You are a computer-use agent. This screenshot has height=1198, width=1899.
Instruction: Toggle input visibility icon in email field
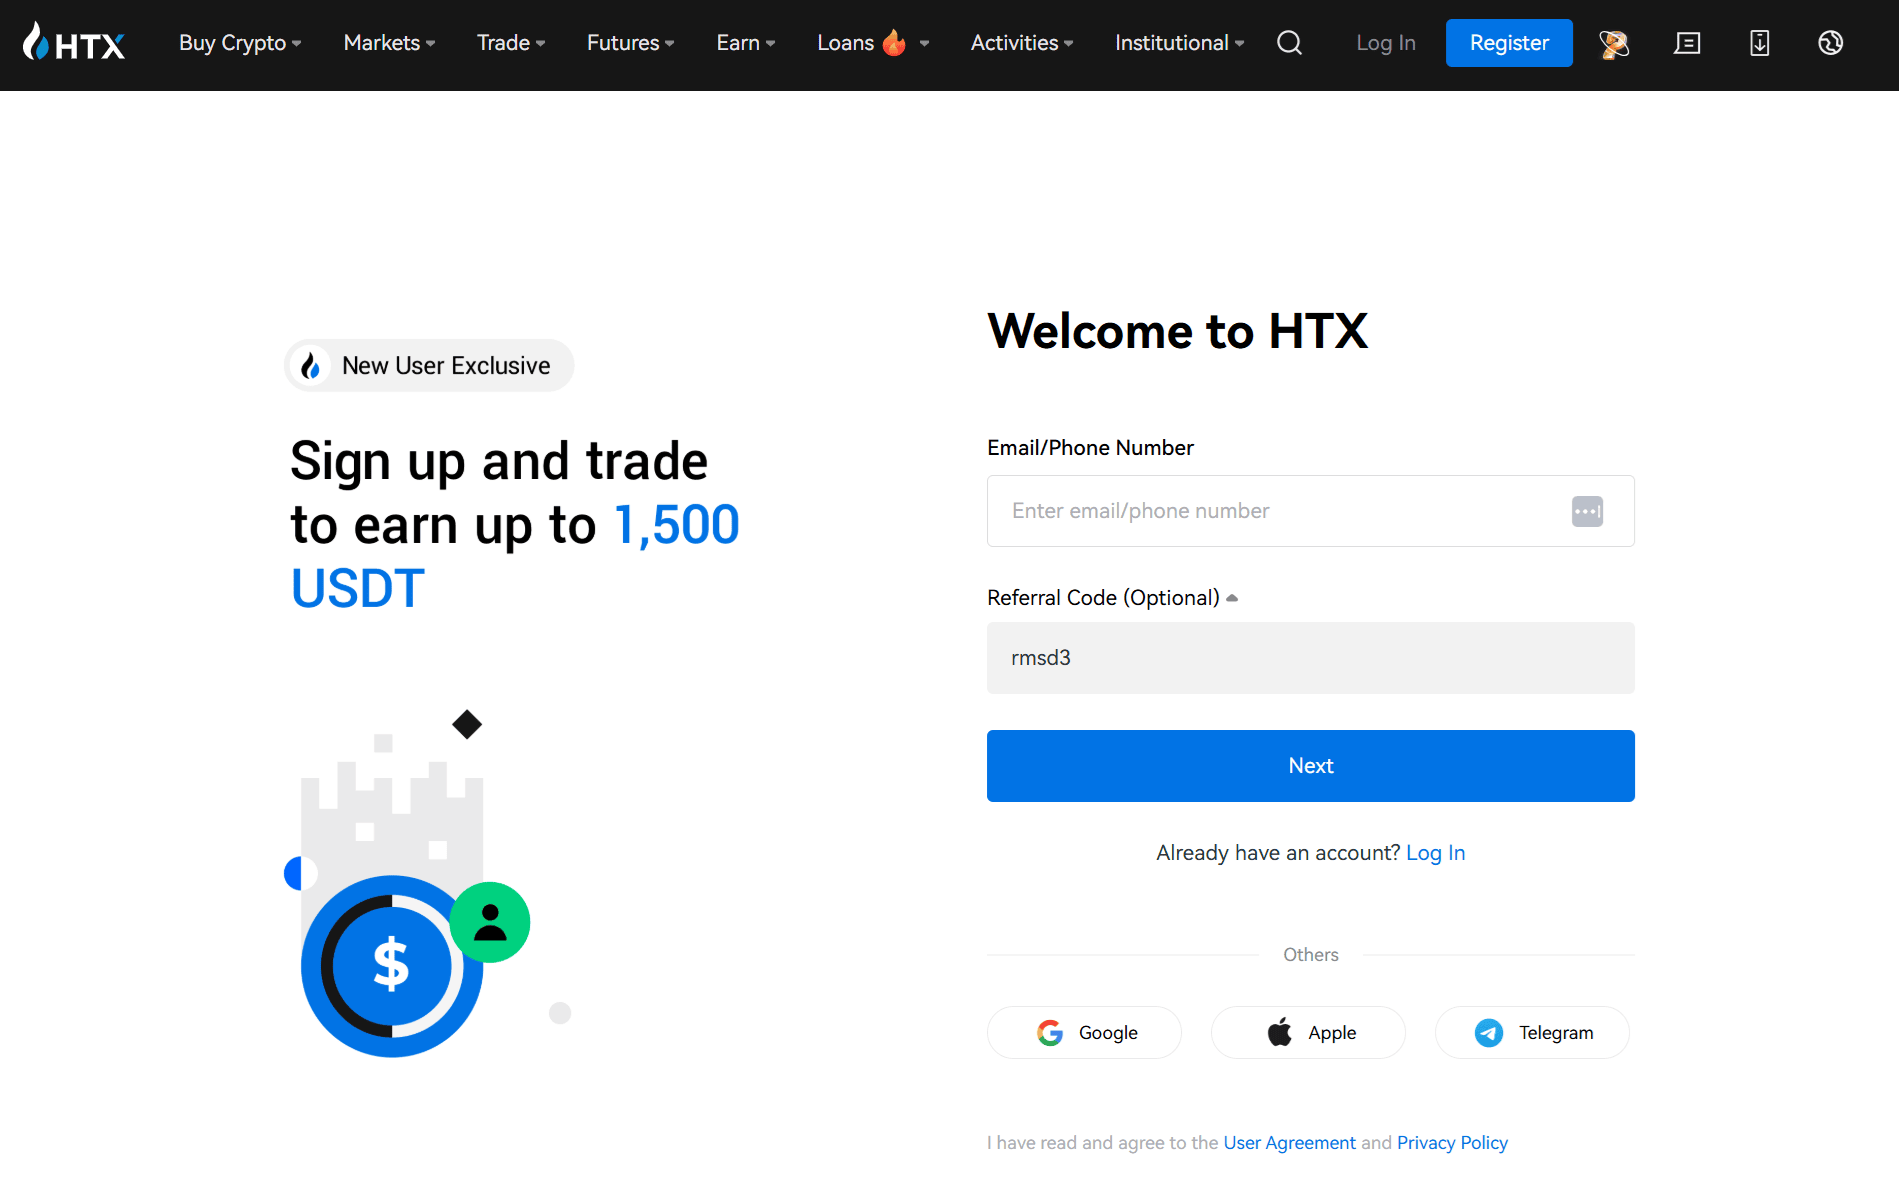[x=1587, y=511]
